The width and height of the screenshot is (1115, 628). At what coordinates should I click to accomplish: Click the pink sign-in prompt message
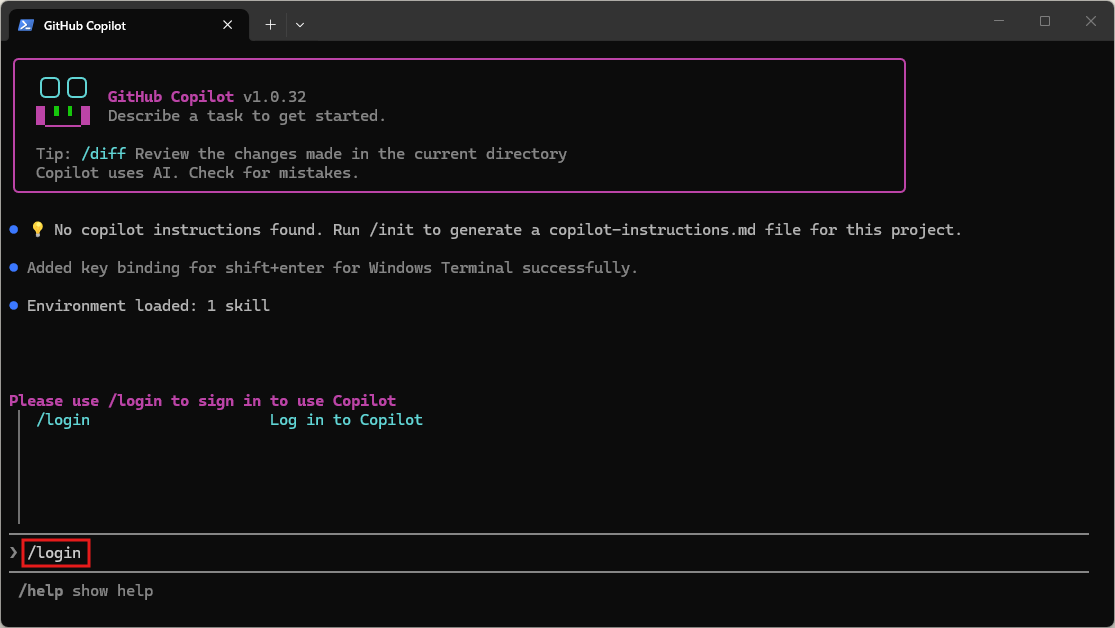[x=202, y=401]
